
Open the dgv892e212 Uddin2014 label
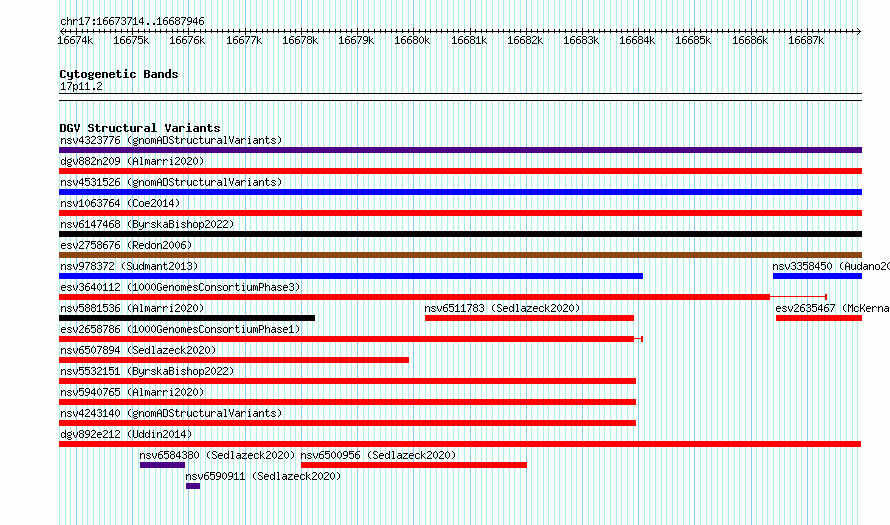pyautogui.click(x=126, y=434)
